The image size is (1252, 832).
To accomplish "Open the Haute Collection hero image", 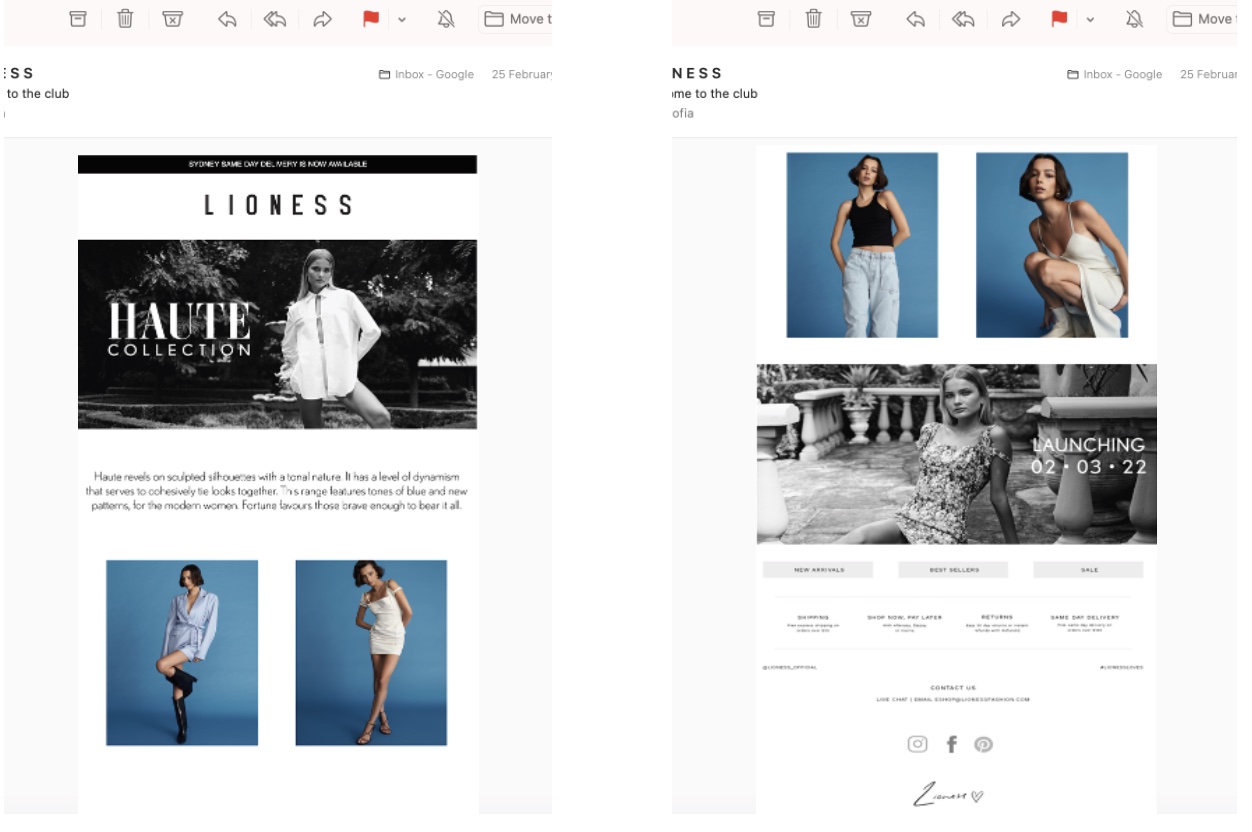I will (277, 334).
